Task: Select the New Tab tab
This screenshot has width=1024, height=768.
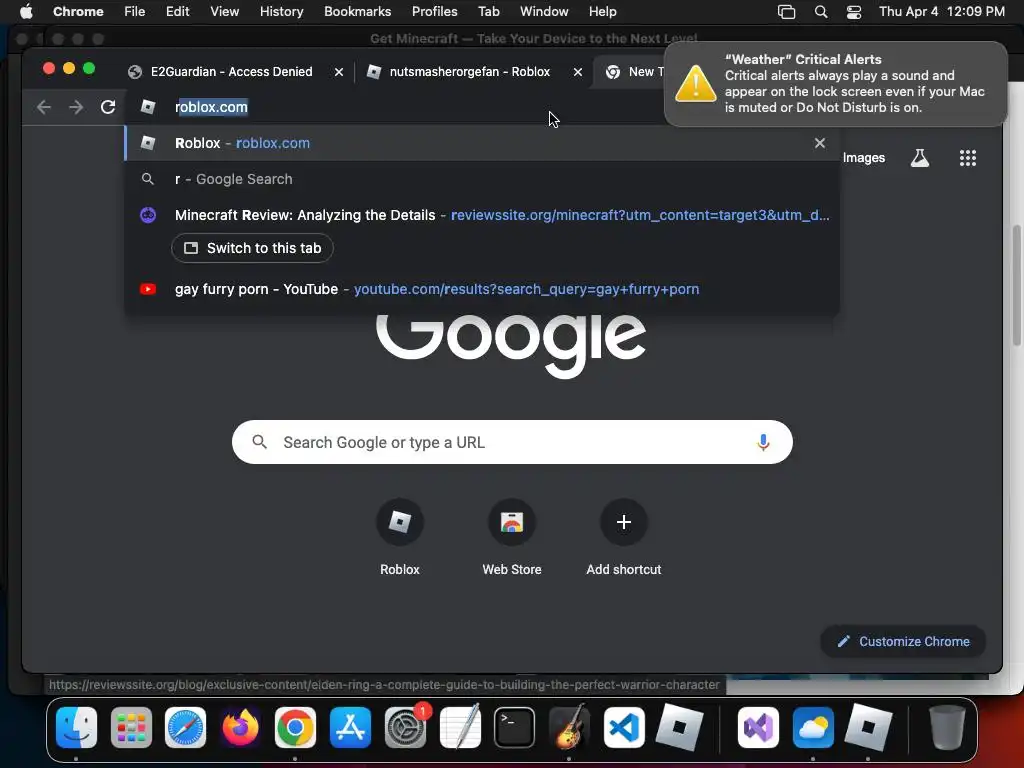Action: click(633, 72)
